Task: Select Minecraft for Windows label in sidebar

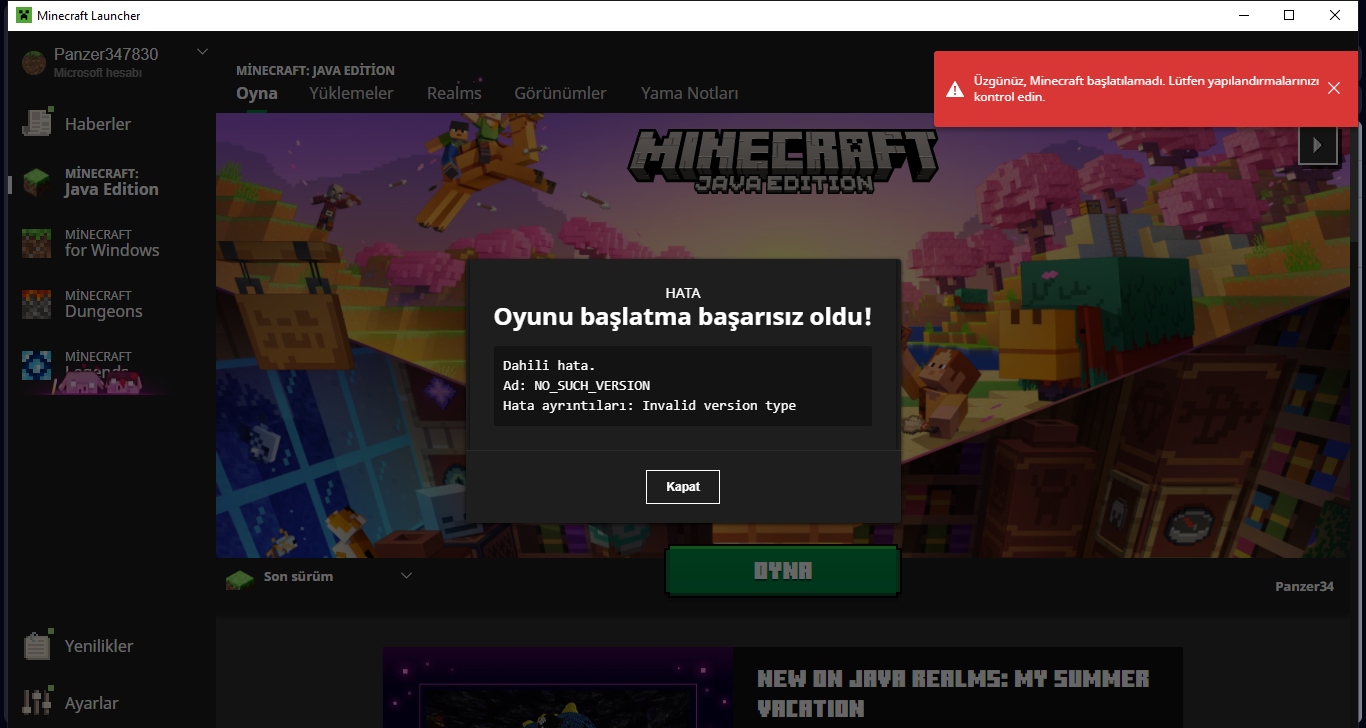Action: (112, 244)
